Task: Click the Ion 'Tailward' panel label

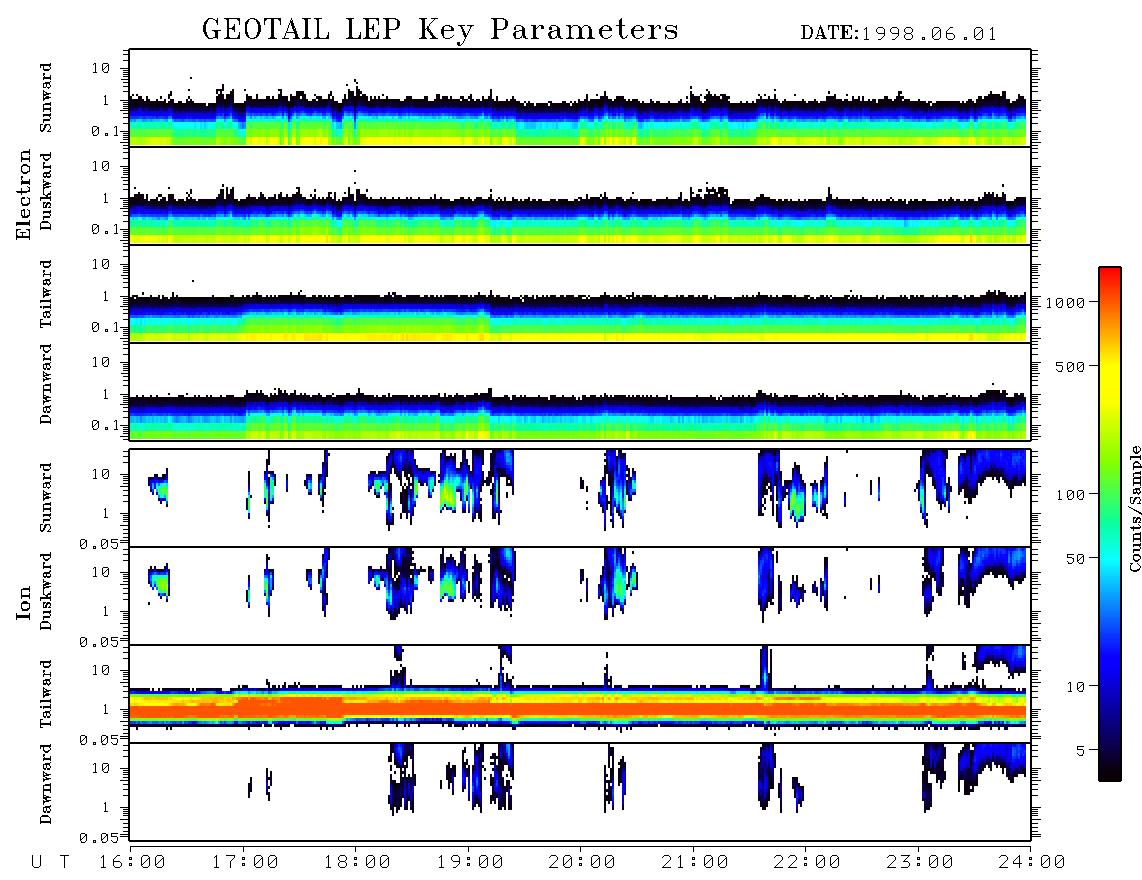Action: click(45, 694)
